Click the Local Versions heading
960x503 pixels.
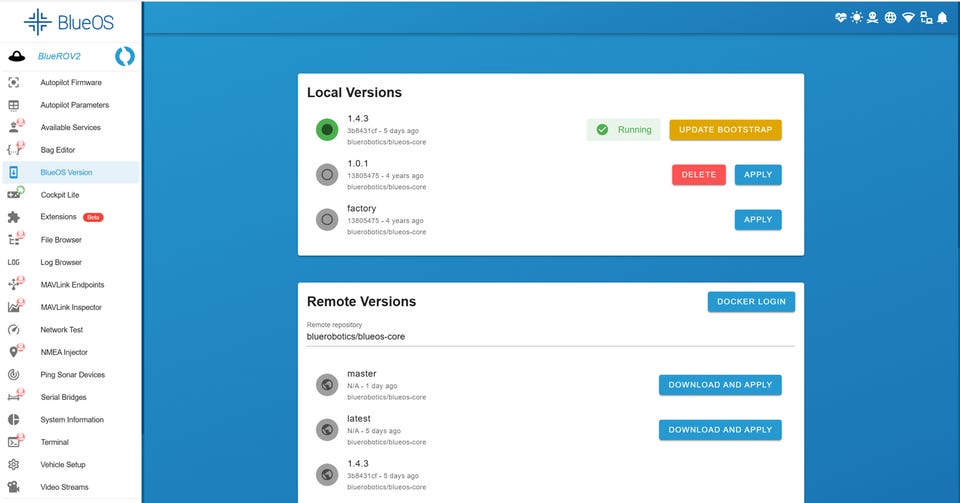click(x=354, y=92)
